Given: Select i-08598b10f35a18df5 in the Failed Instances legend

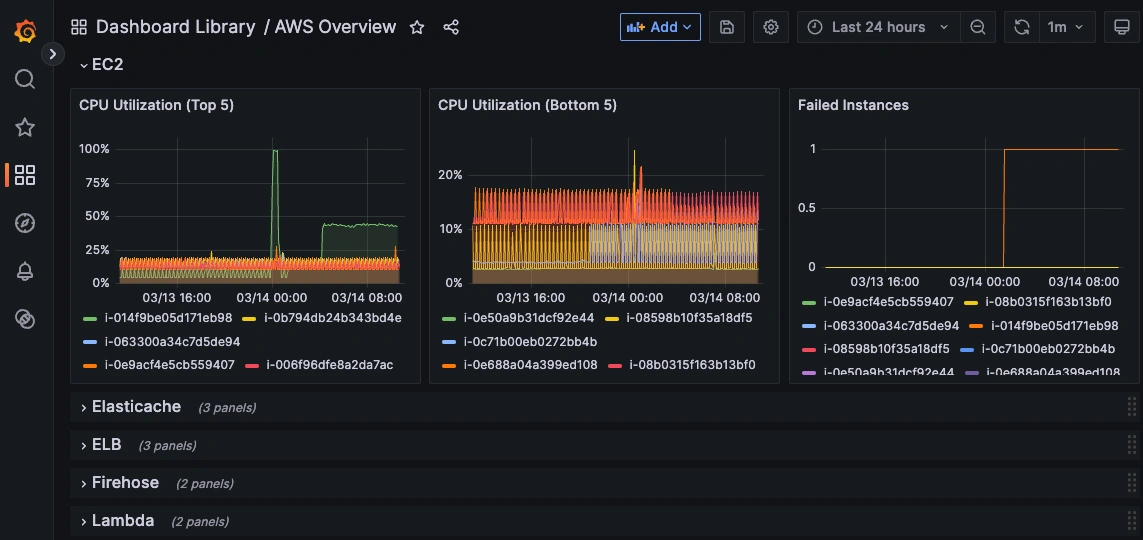Looking at the screenshot, I should click(x=886, y=348).
